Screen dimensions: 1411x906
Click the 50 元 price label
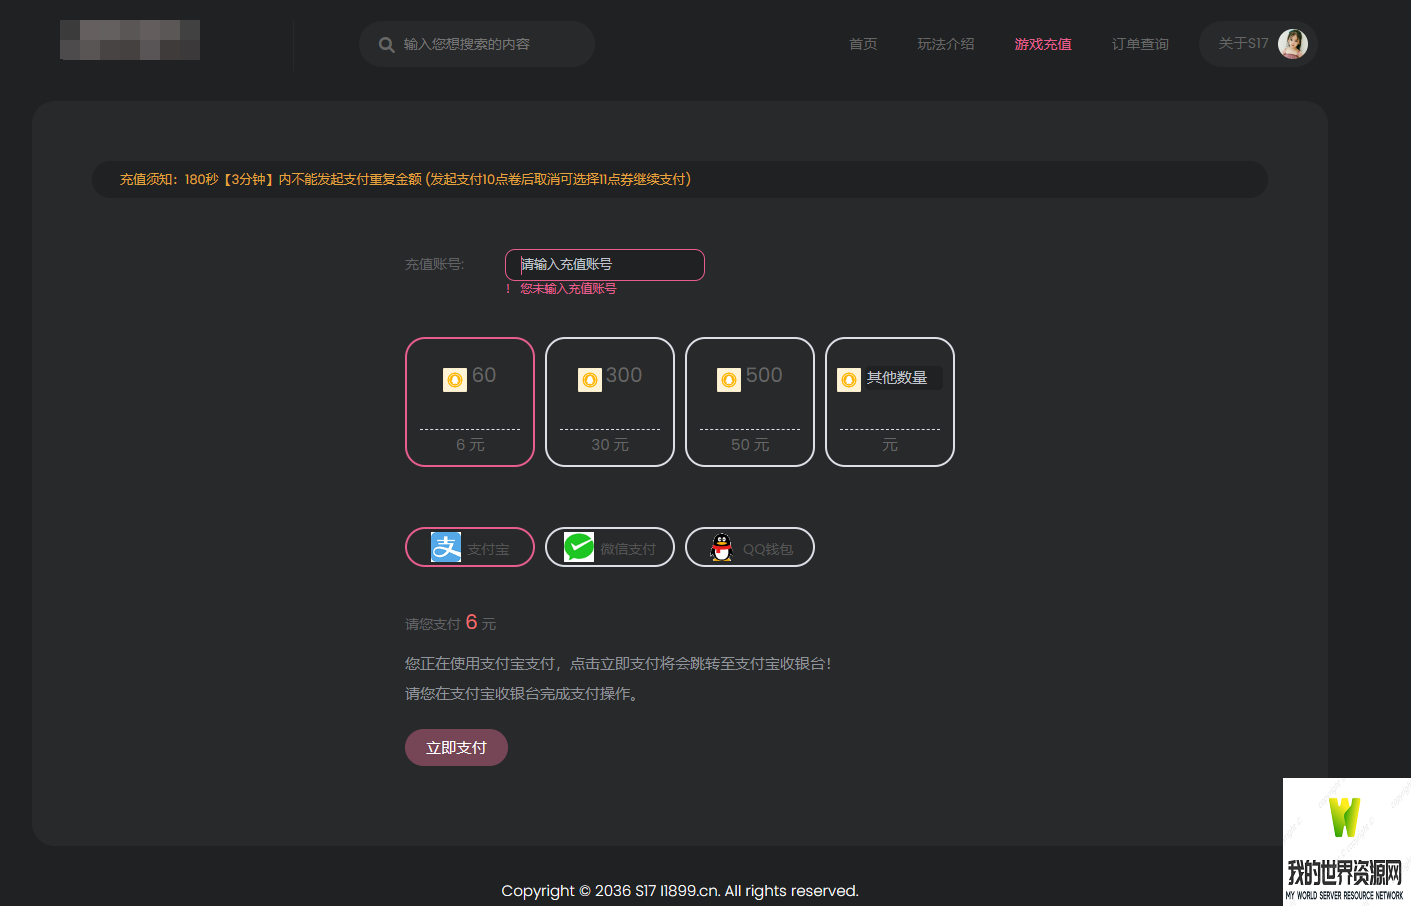[750, 445]
